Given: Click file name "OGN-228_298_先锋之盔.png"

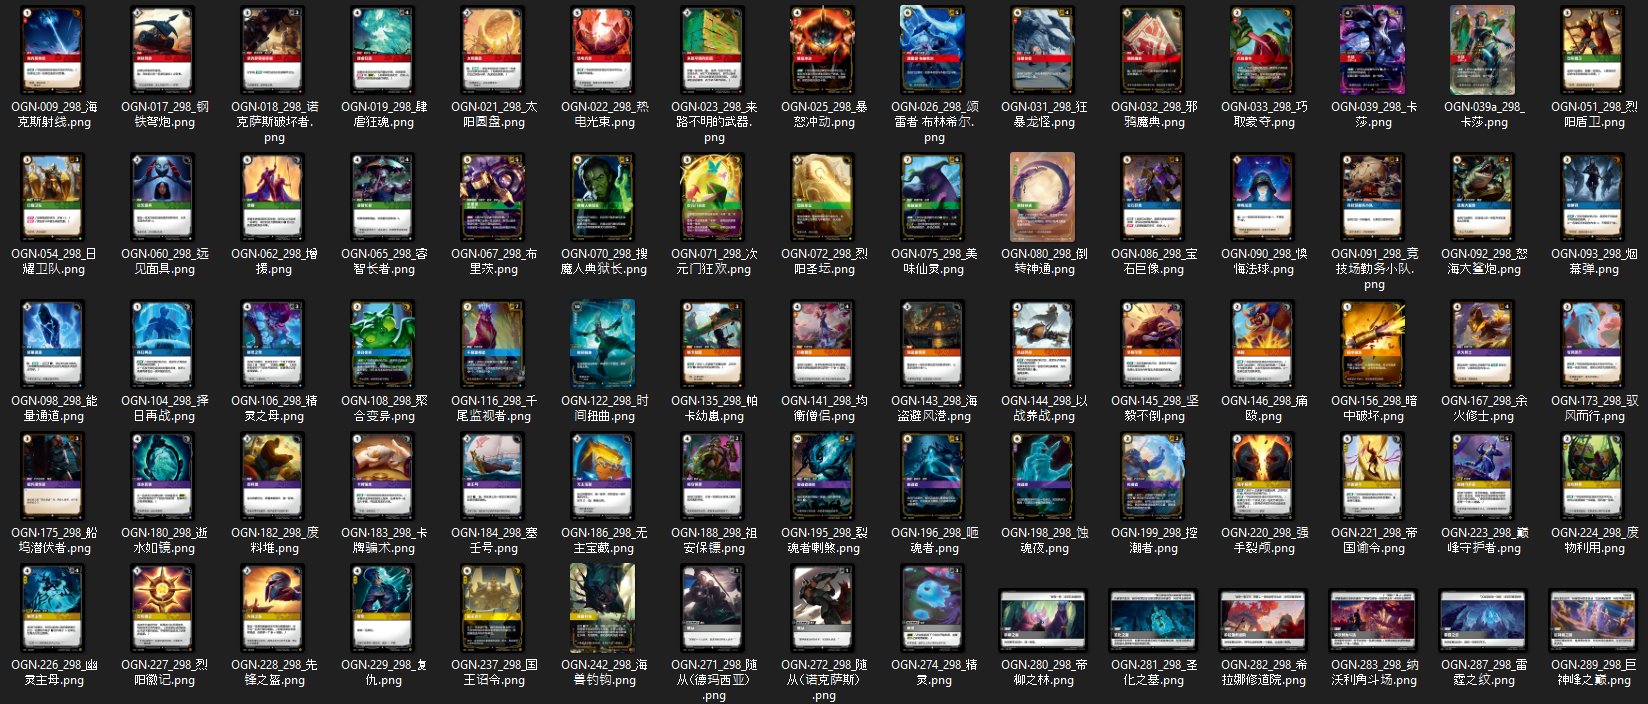Looking at the screenshot, I should coord(274,672).
